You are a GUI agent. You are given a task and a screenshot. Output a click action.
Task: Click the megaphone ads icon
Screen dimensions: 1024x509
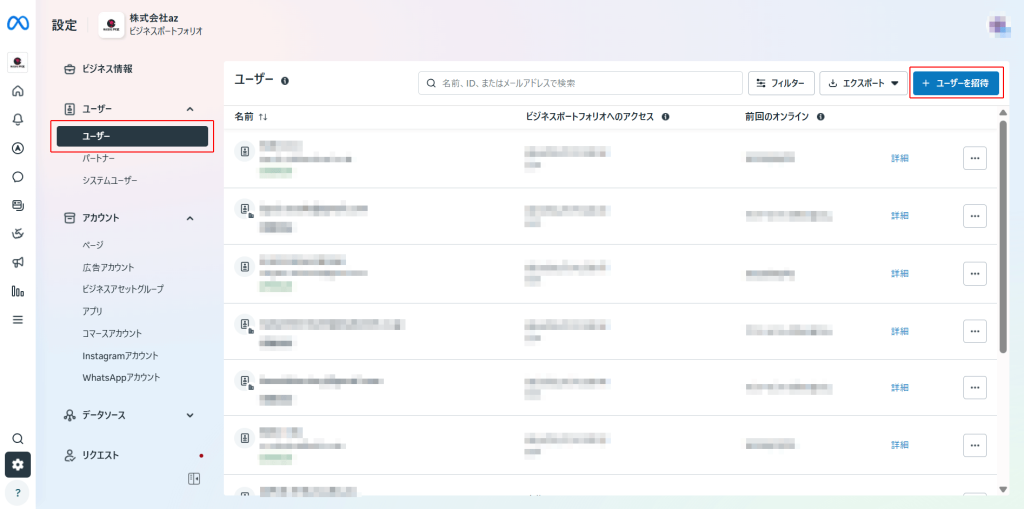[x=17, y=262]
